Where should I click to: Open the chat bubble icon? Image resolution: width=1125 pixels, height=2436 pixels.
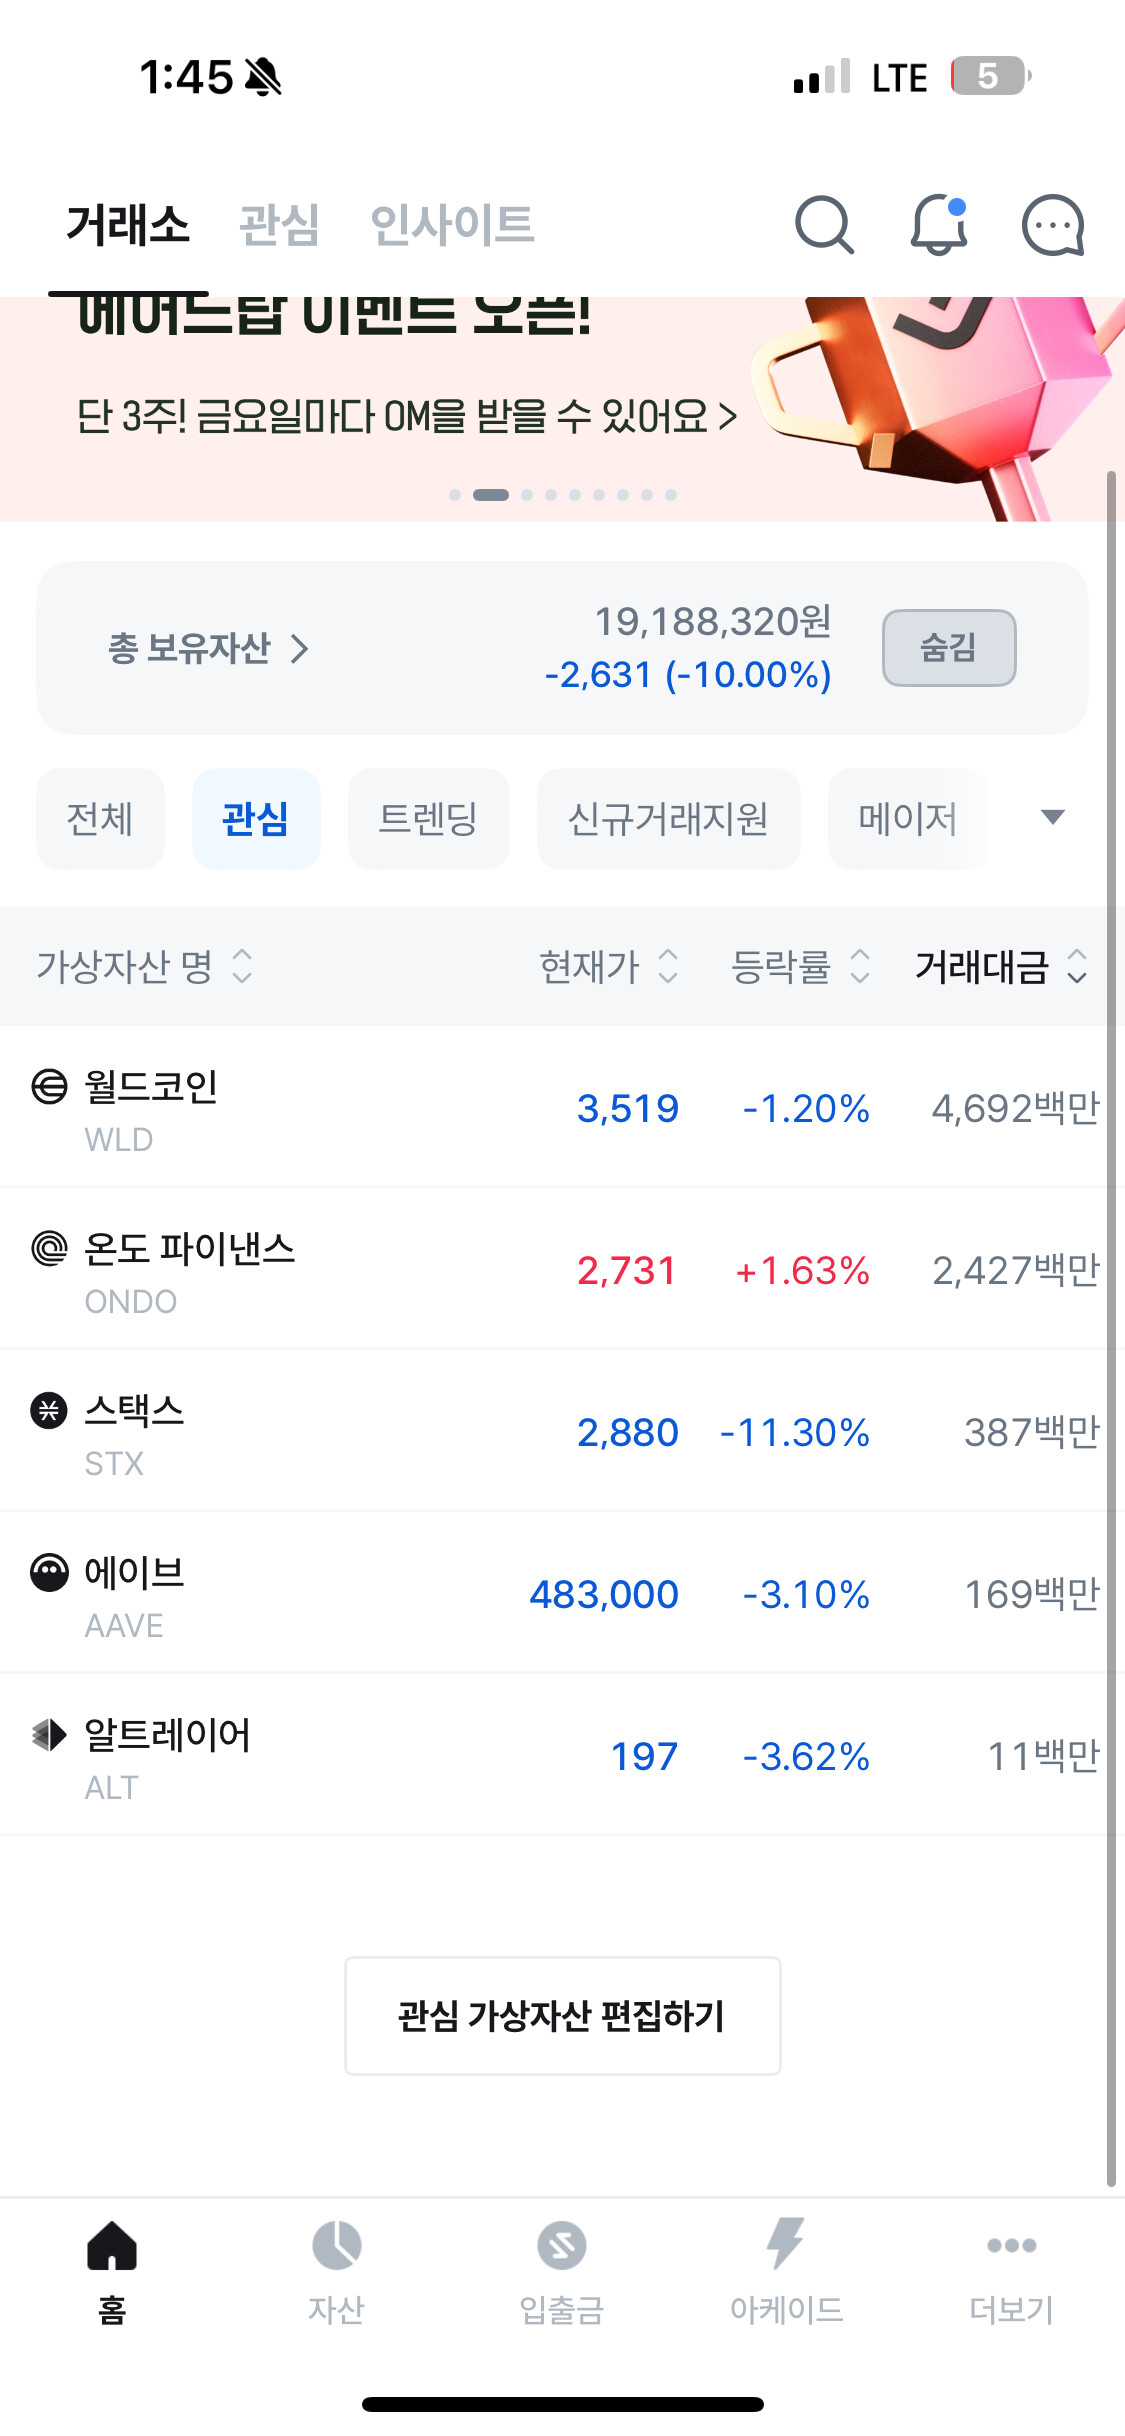tap(1052, 225)
